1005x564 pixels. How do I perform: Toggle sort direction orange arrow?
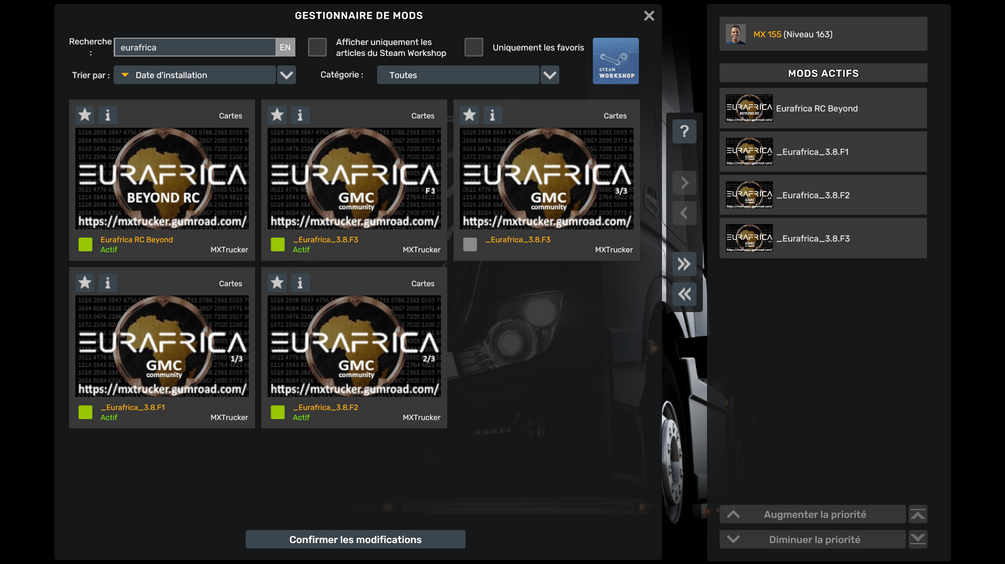click(x=125, y=75)
